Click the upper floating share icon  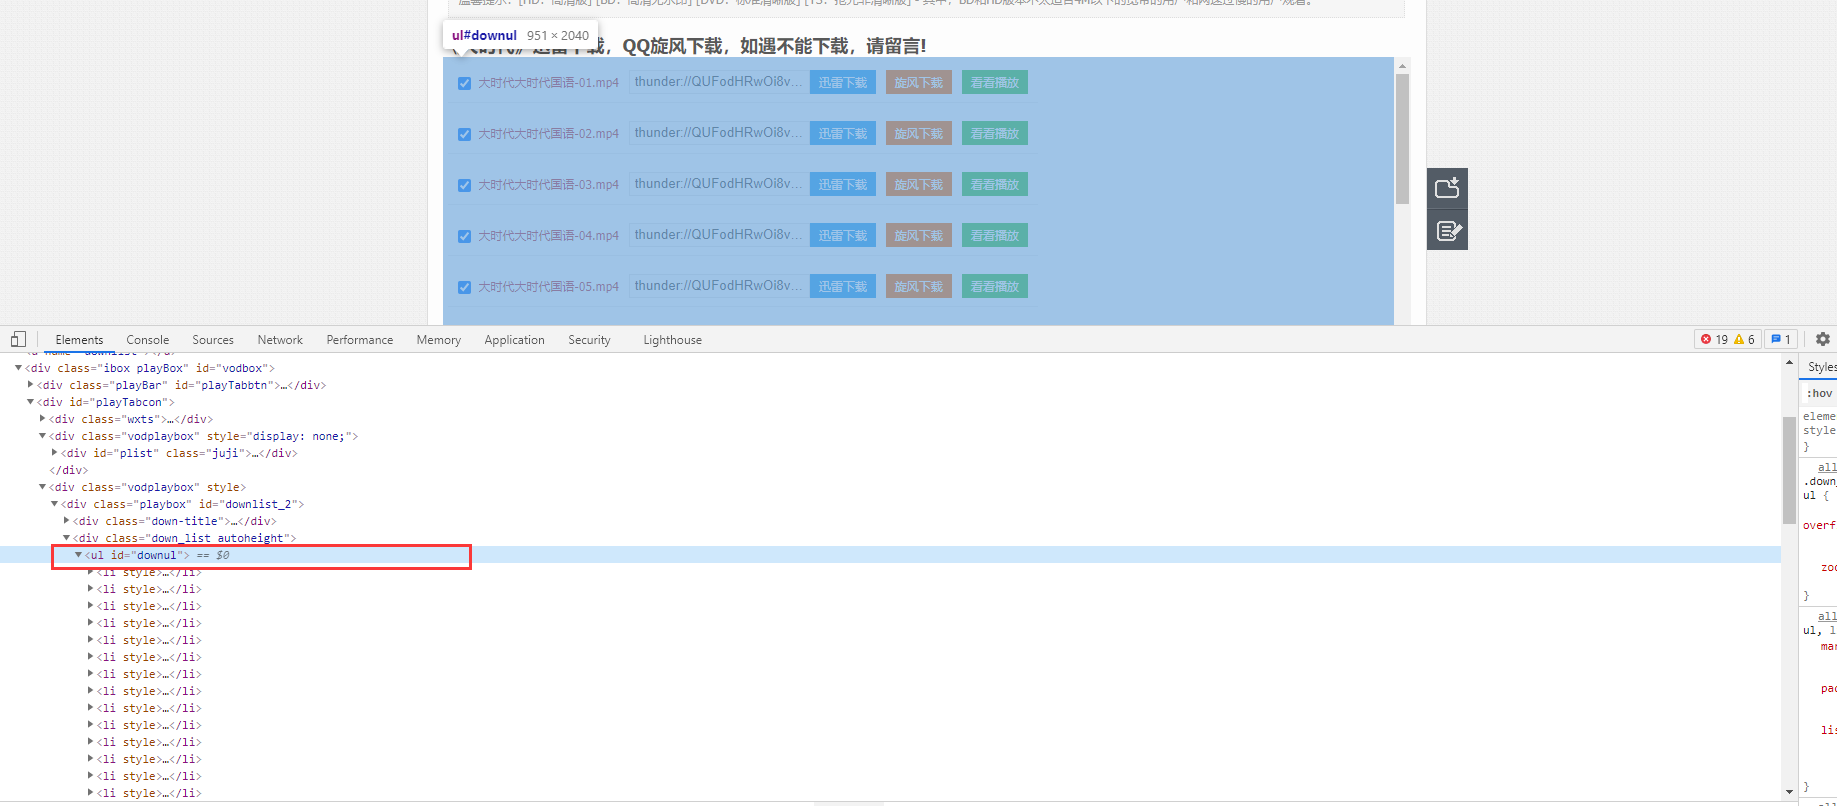(x=1447, y=188)
